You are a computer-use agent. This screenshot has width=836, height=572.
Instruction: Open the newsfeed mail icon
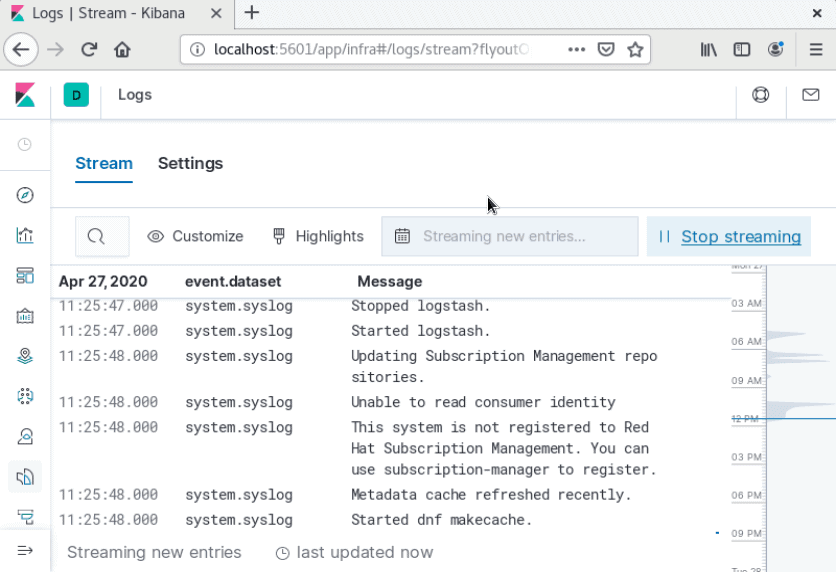[810, 95]
